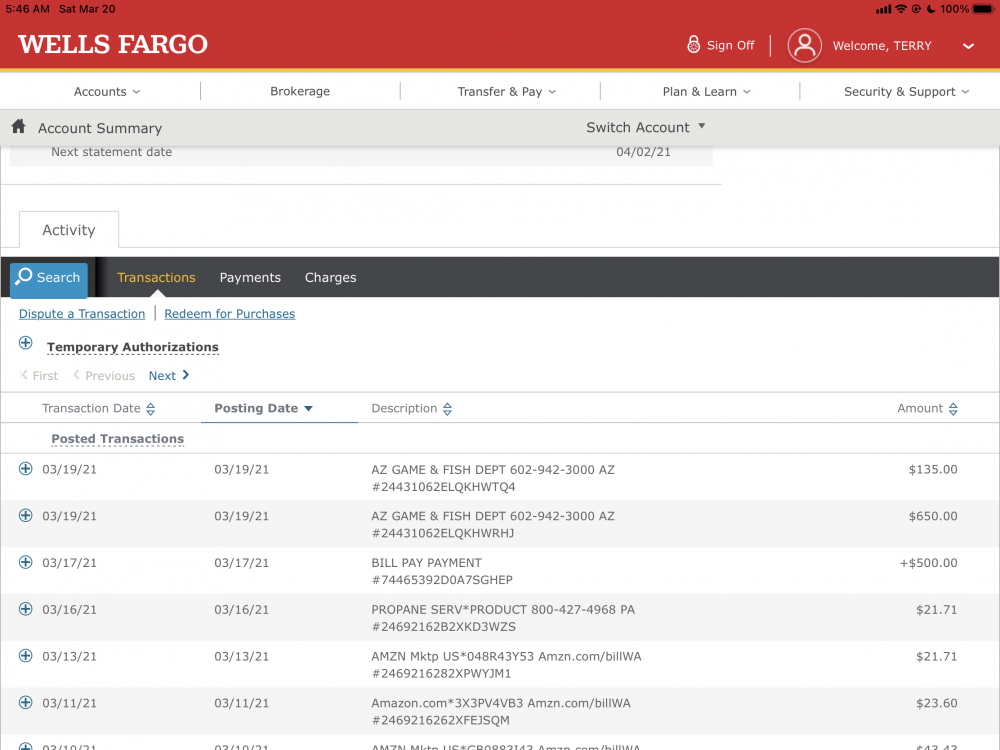Click the Do Not Disturb moon icon
The height and width of the screenshot is (750, 1000).
(x=930, y=9)
